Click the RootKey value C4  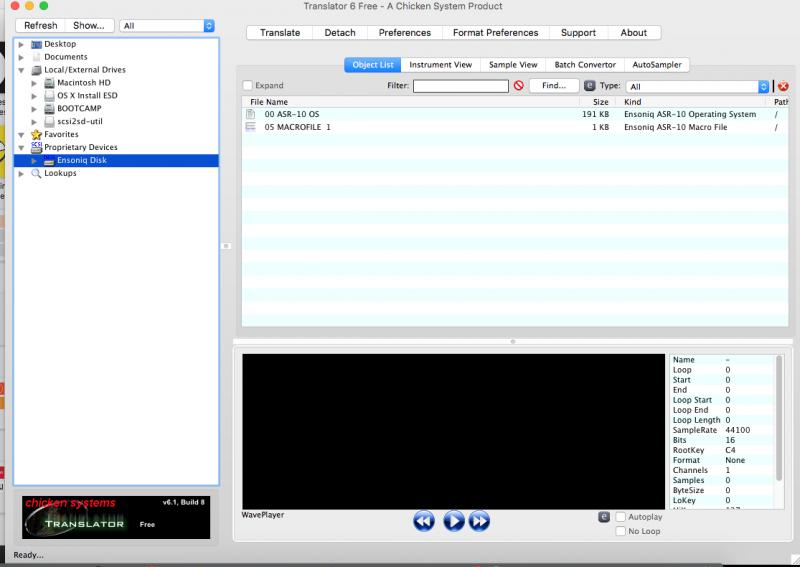point(730,450)
